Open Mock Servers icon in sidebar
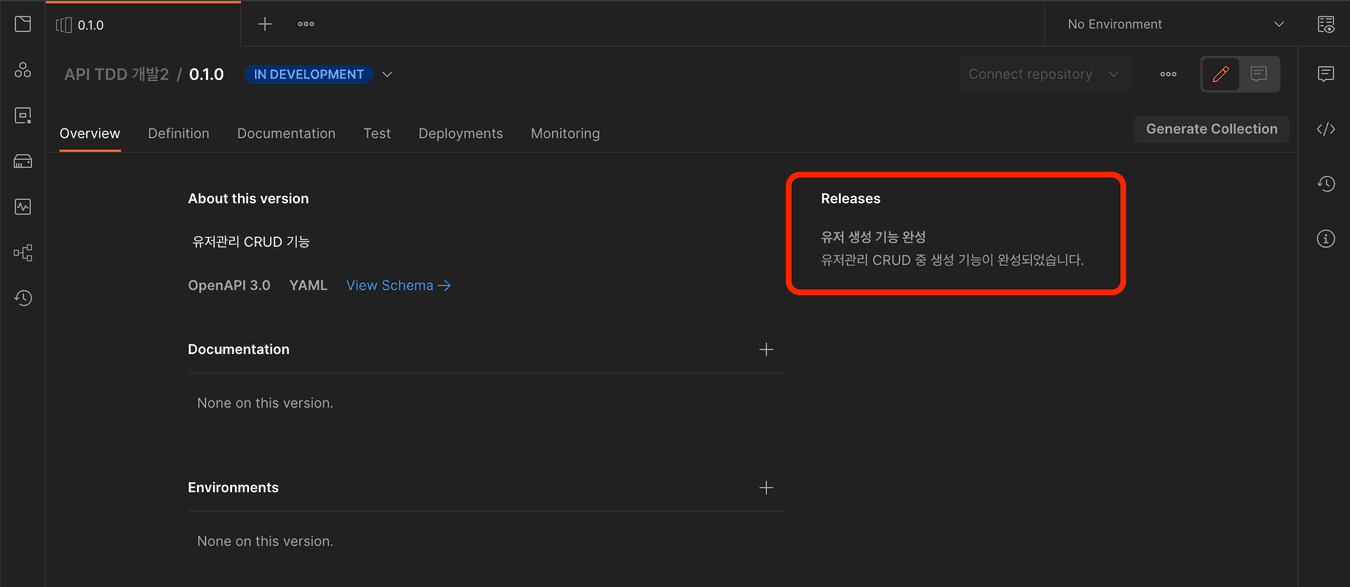 (23, 161)
